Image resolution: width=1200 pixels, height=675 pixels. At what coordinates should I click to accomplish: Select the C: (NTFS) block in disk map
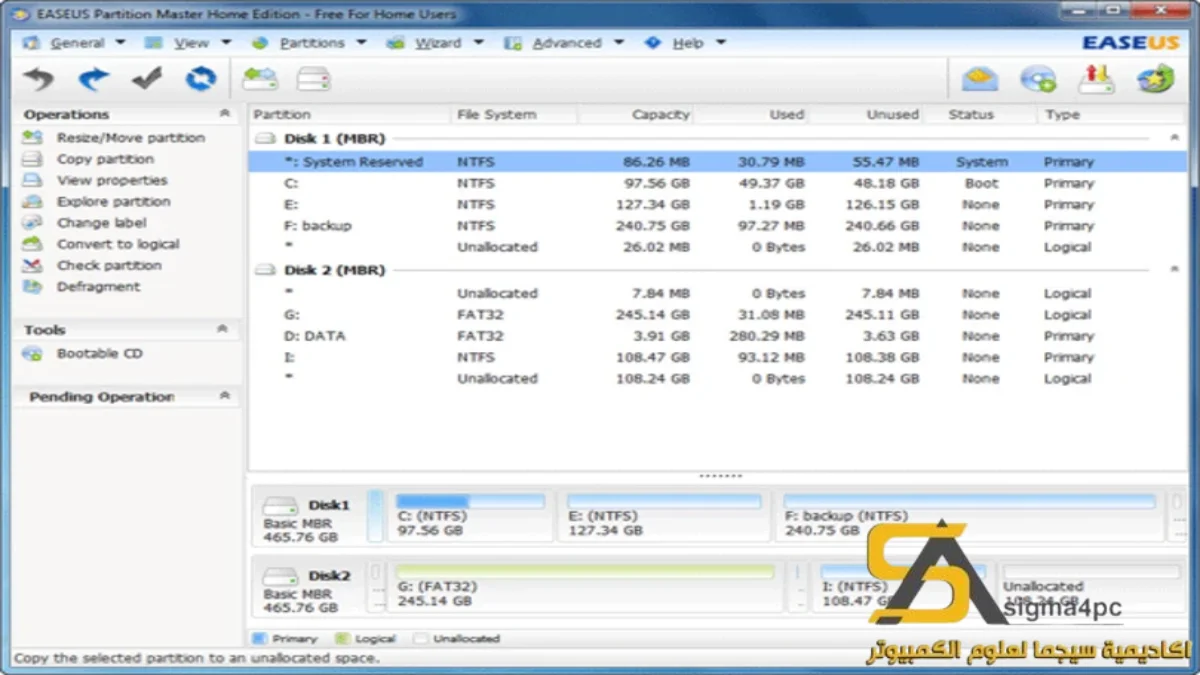(469, 516)
